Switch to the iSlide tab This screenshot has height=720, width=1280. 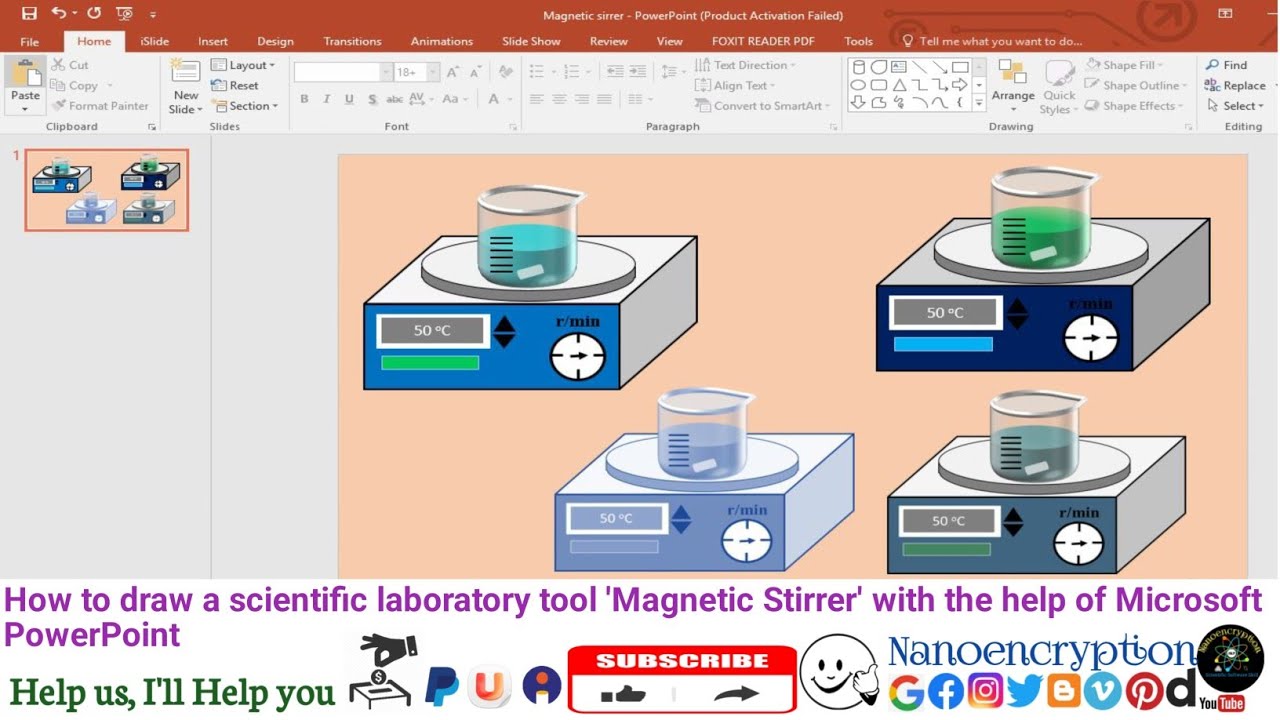tap(155, 41)
